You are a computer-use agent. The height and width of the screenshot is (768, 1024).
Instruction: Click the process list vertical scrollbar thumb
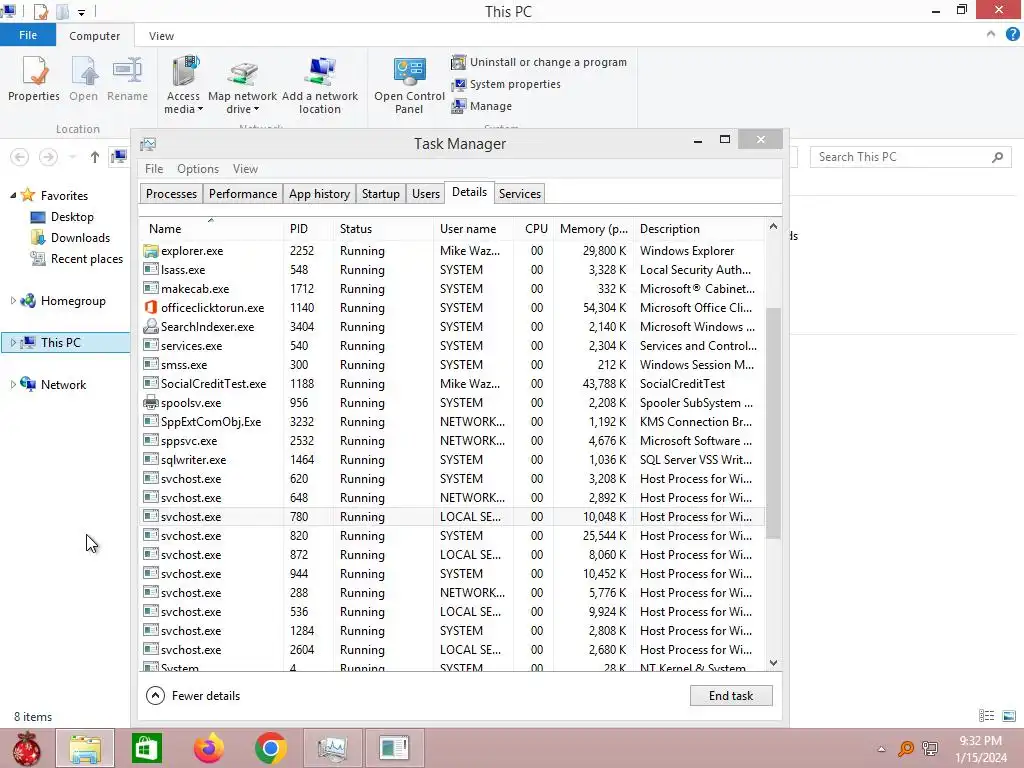[773, 423]
